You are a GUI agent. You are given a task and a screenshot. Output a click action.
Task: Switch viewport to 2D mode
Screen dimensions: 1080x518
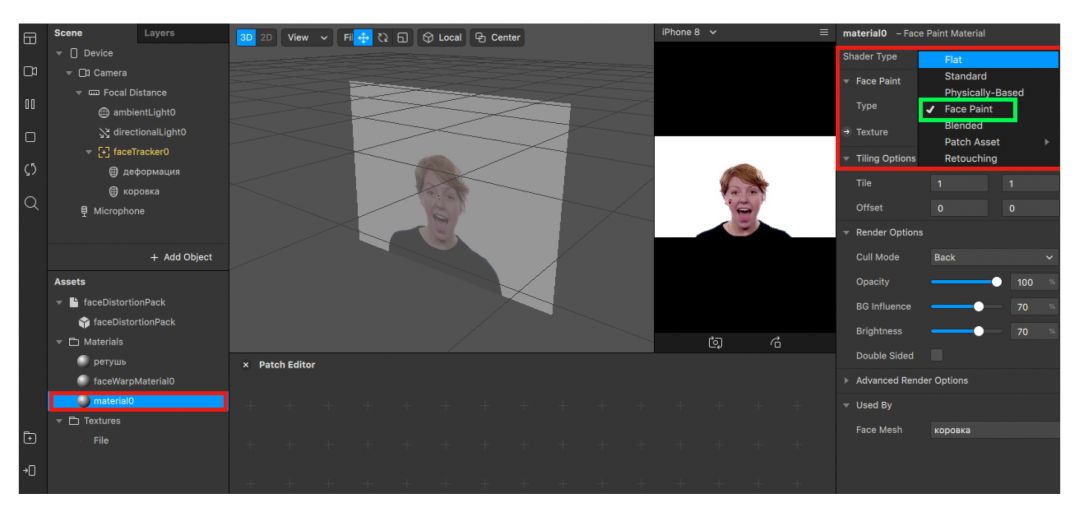pyautogui.click(x=266, y=37)
